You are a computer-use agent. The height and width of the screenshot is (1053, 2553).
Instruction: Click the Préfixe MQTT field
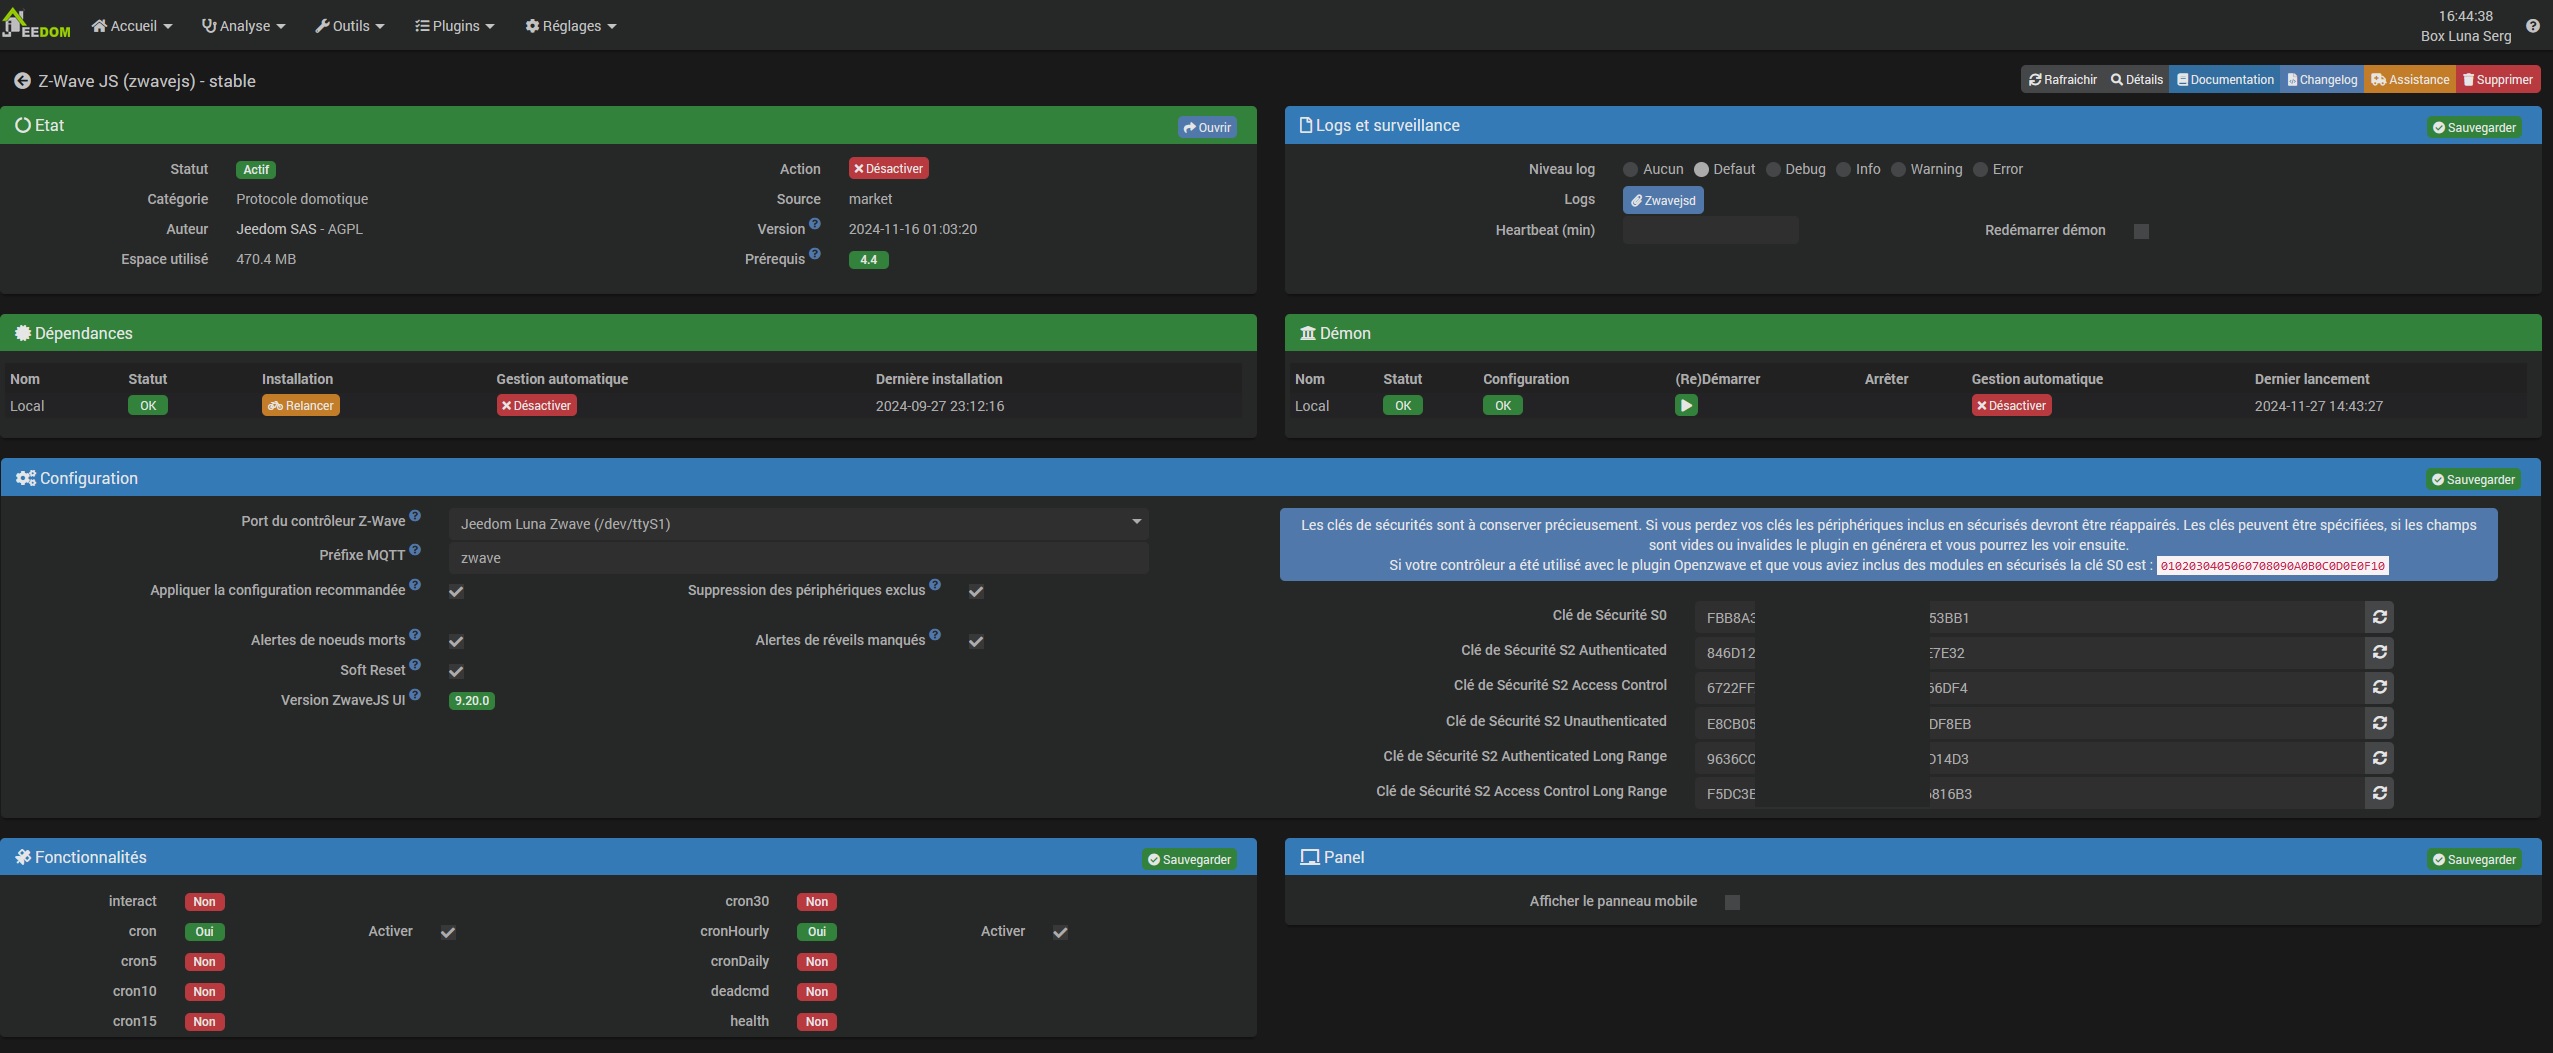[x=798, y=558]
